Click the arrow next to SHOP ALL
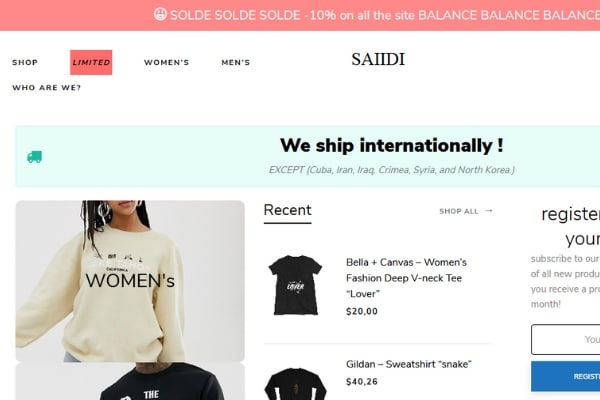600x400 pixels. click(x=489, y=211)
